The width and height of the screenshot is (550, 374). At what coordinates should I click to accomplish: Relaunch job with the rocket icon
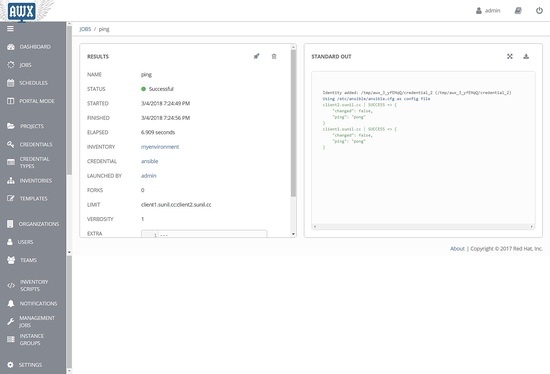pyautogui.click(x=256, y=56)
